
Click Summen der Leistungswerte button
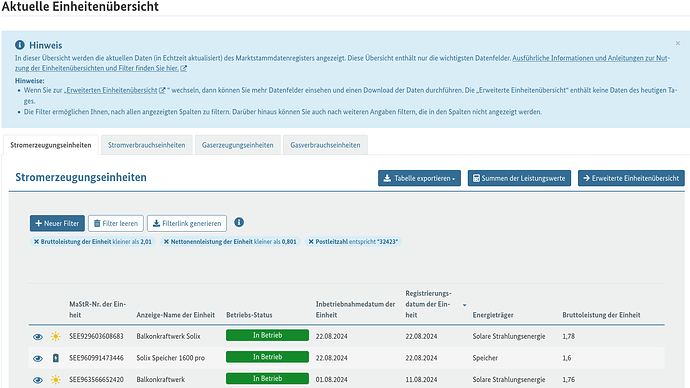pyautogui.click(x=519, y=178)
